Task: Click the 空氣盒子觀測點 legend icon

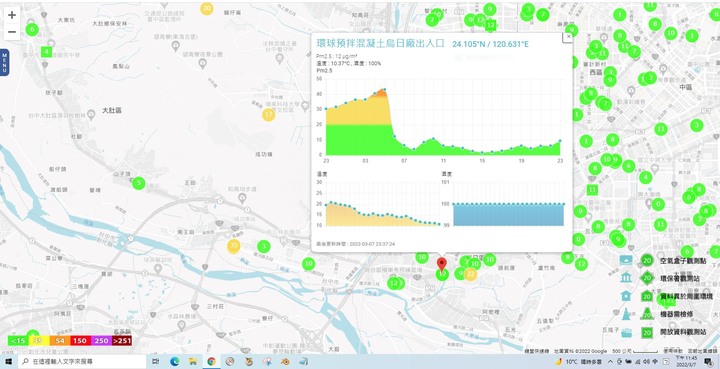Action: tap(626, 261)
